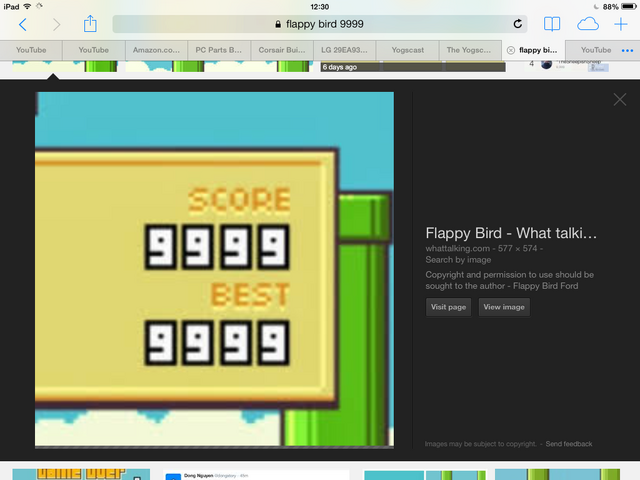Viewport: 640px width, 480px height.
Task: Go back with Safari's back arrow
Action: pyautogui.click(x=22, y=24)
